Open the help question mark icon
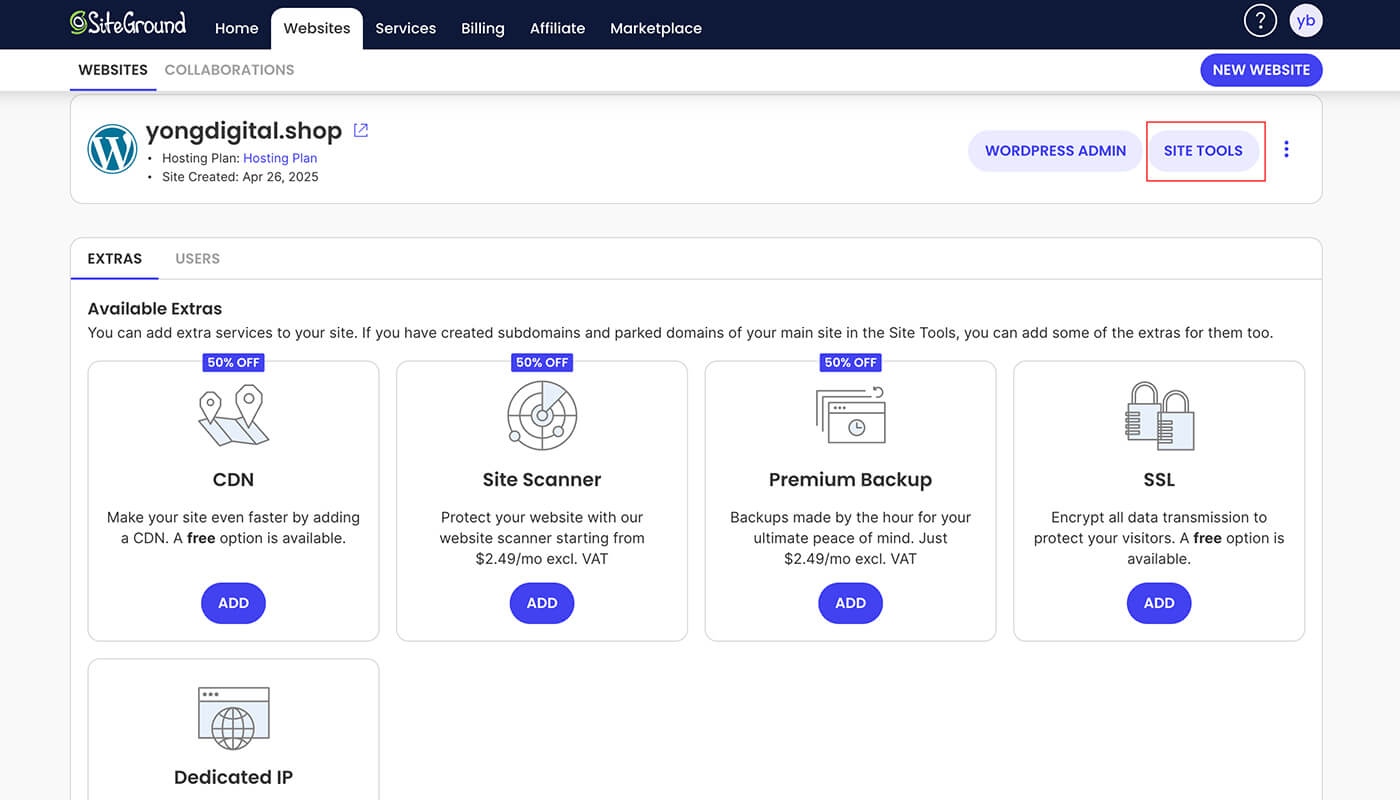The image size is (1400, 800). tap(1260, 20)
